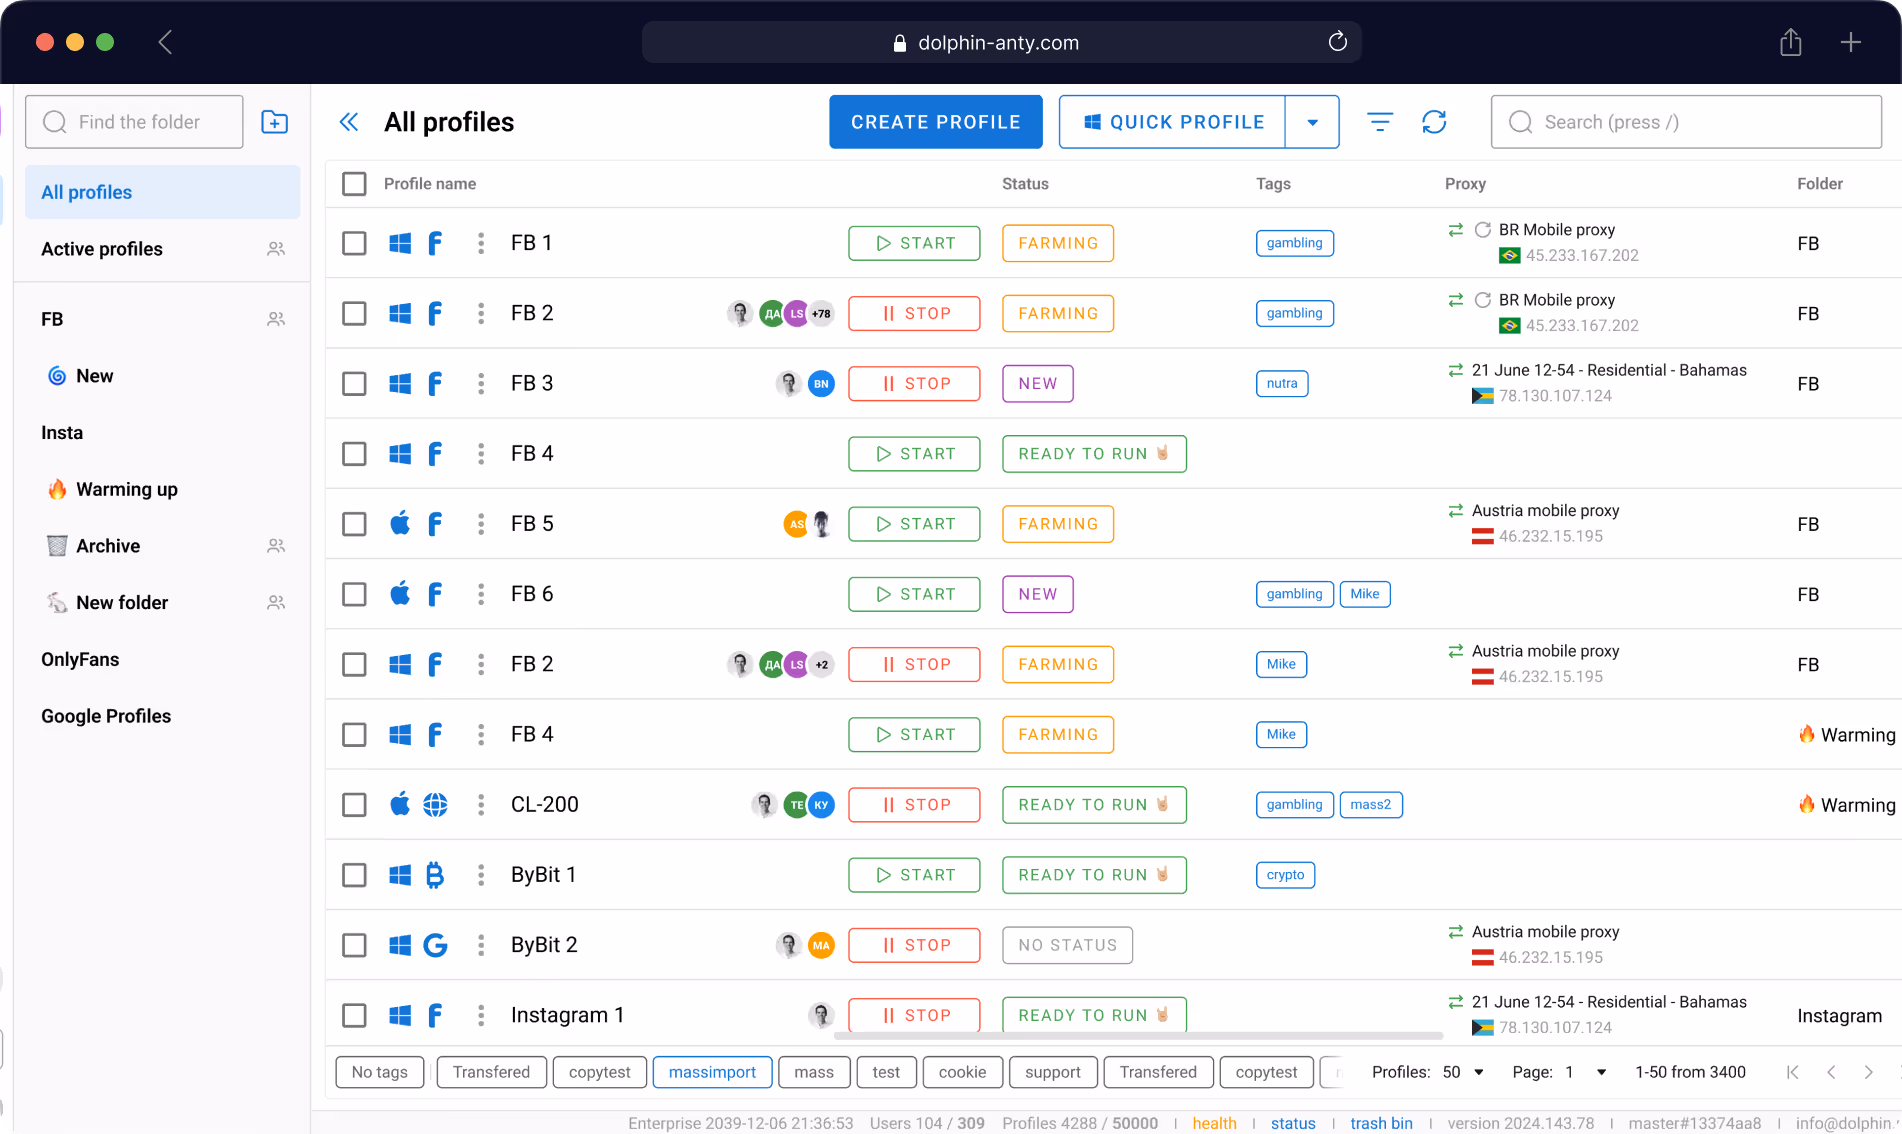Click the QUICK PROFILE button
This screenshot has height=1134, width=1902.
coord(1172,122)
